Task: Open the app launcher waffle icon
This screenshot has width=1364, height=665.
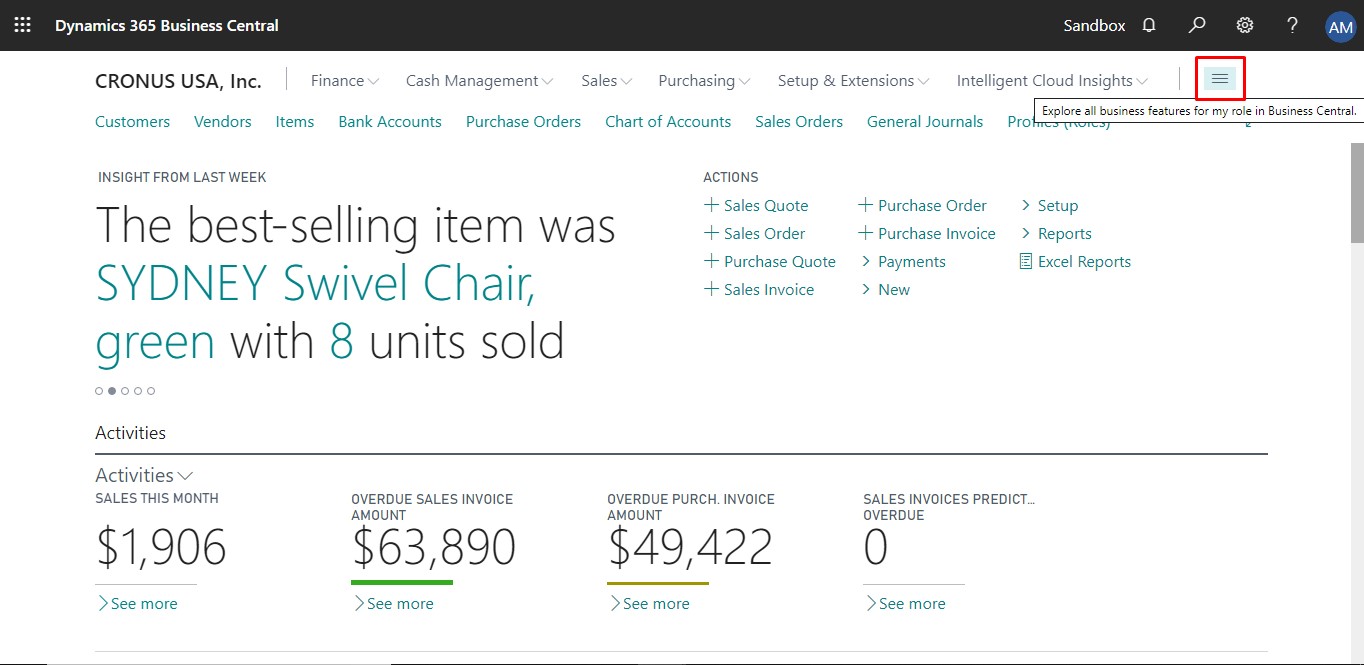Action: [22, 26]
